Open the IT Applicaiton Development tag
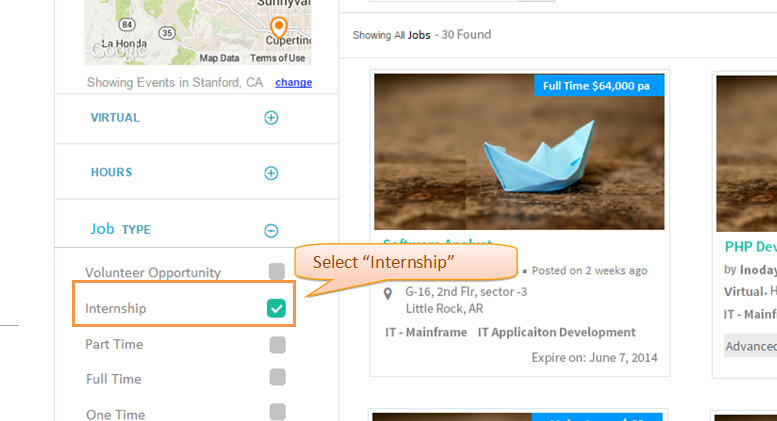777x421 pixels. [556, 332]
